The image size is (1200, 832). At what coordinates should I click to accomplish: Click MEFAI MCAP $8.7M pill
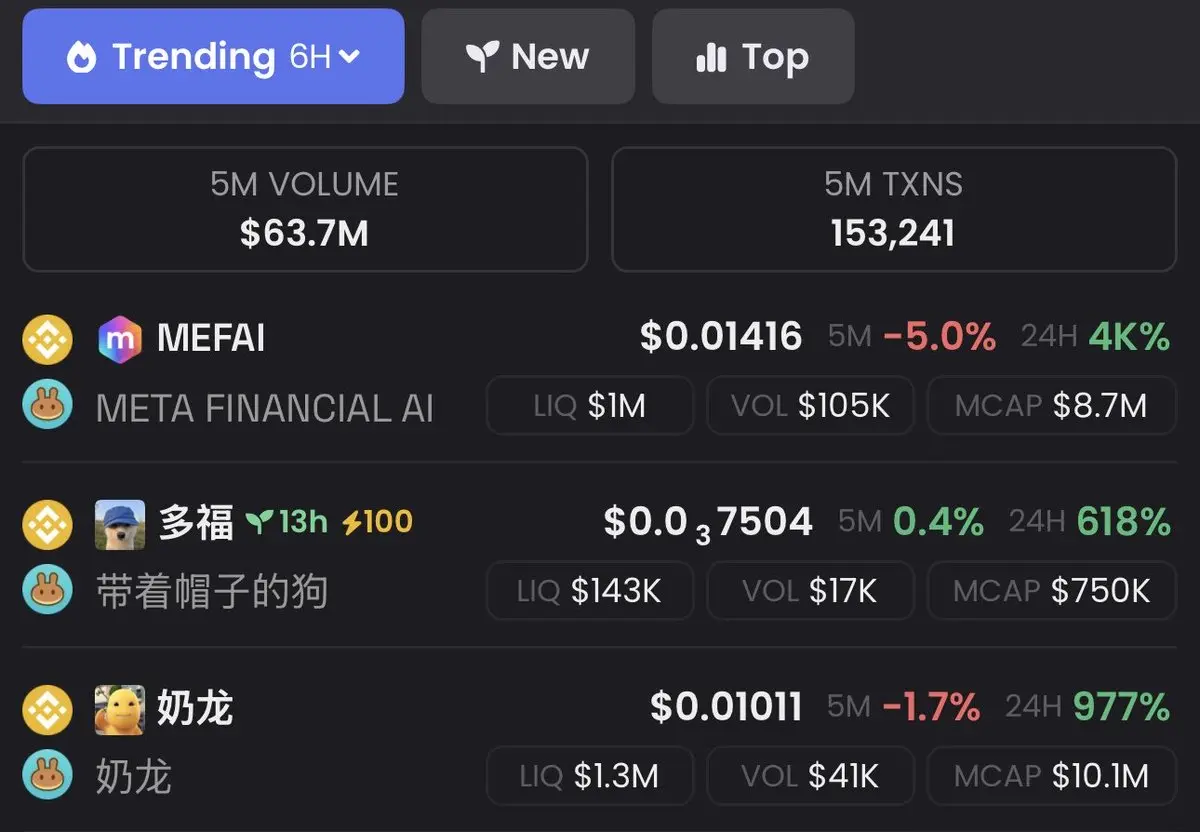click(x=1050, y=406)
